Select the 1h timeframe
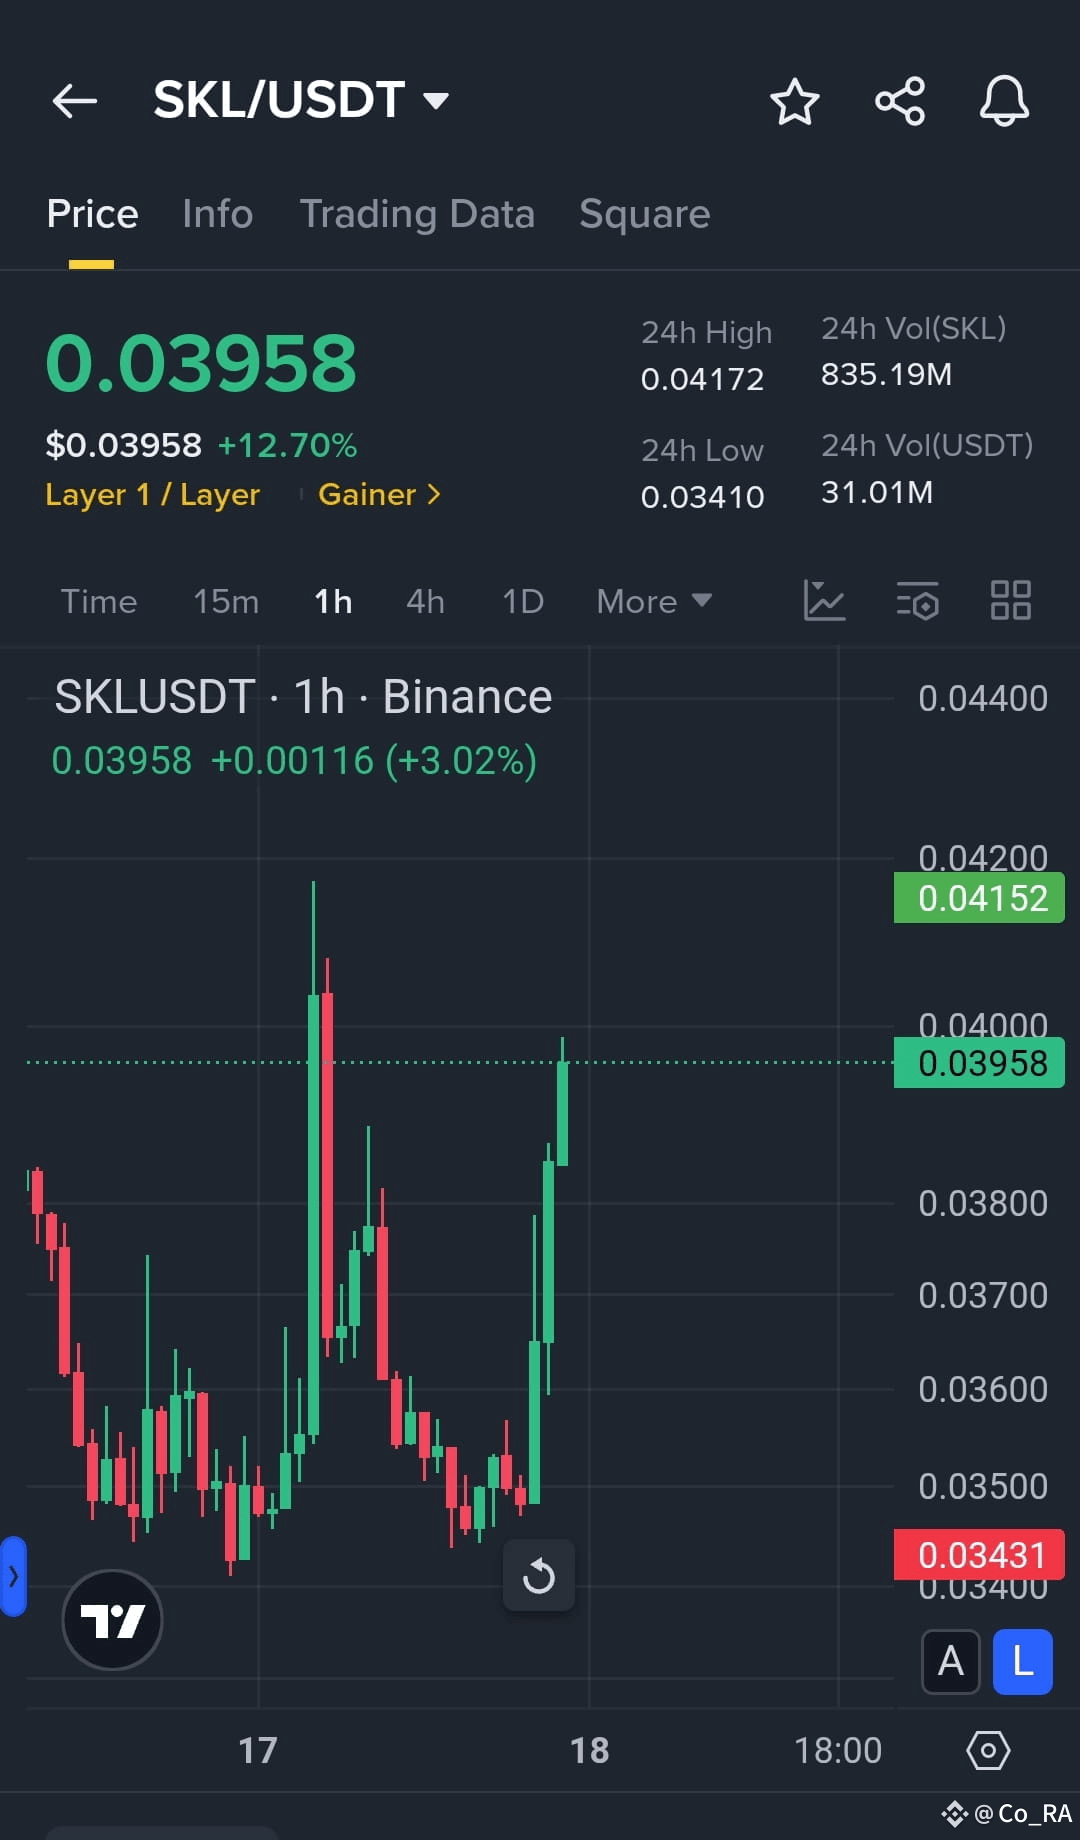The height and width of the screenshot is (1840, 1080). click(333, 601)
